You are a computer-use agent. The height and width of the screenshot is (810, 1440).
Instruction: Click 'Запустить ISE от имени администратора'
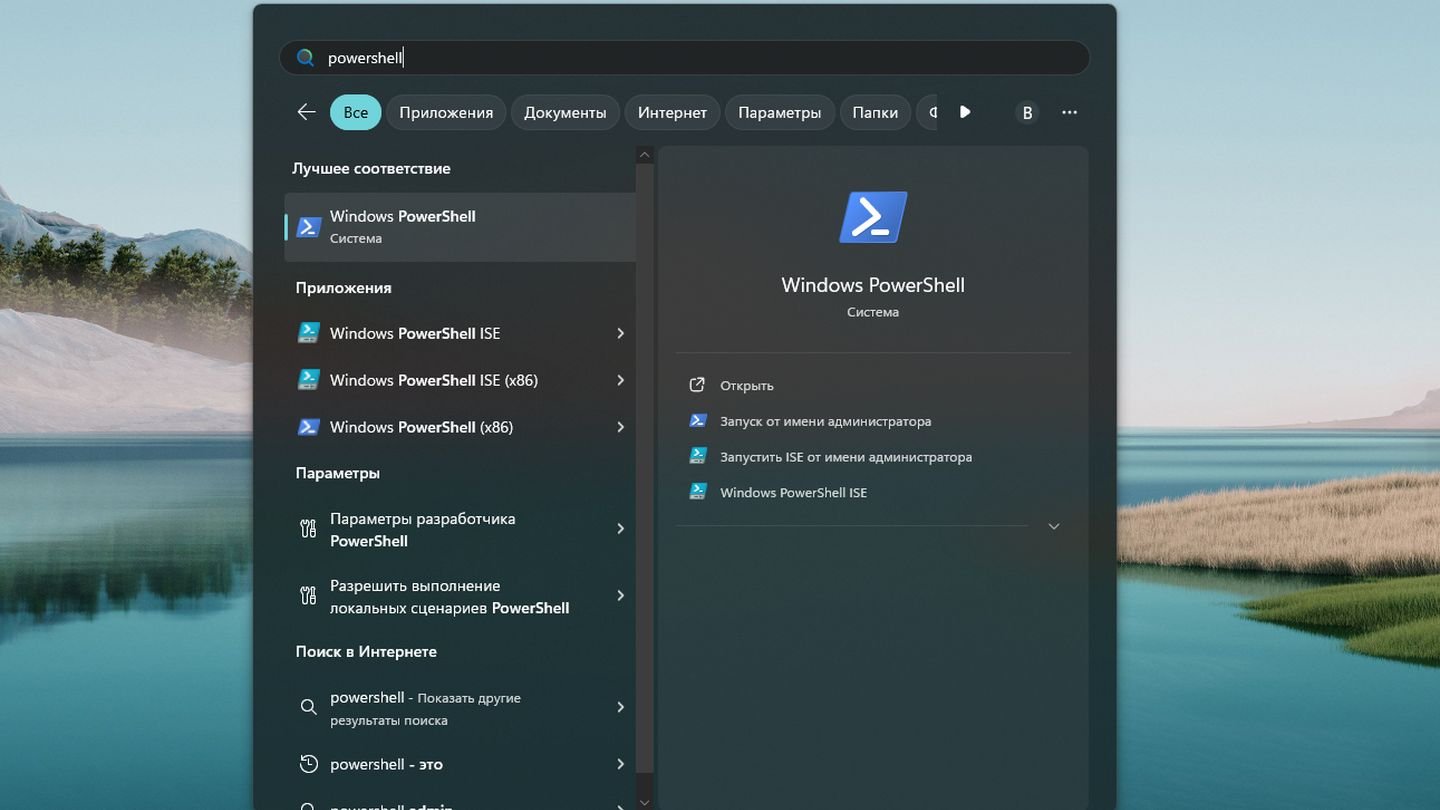[846, 457]
